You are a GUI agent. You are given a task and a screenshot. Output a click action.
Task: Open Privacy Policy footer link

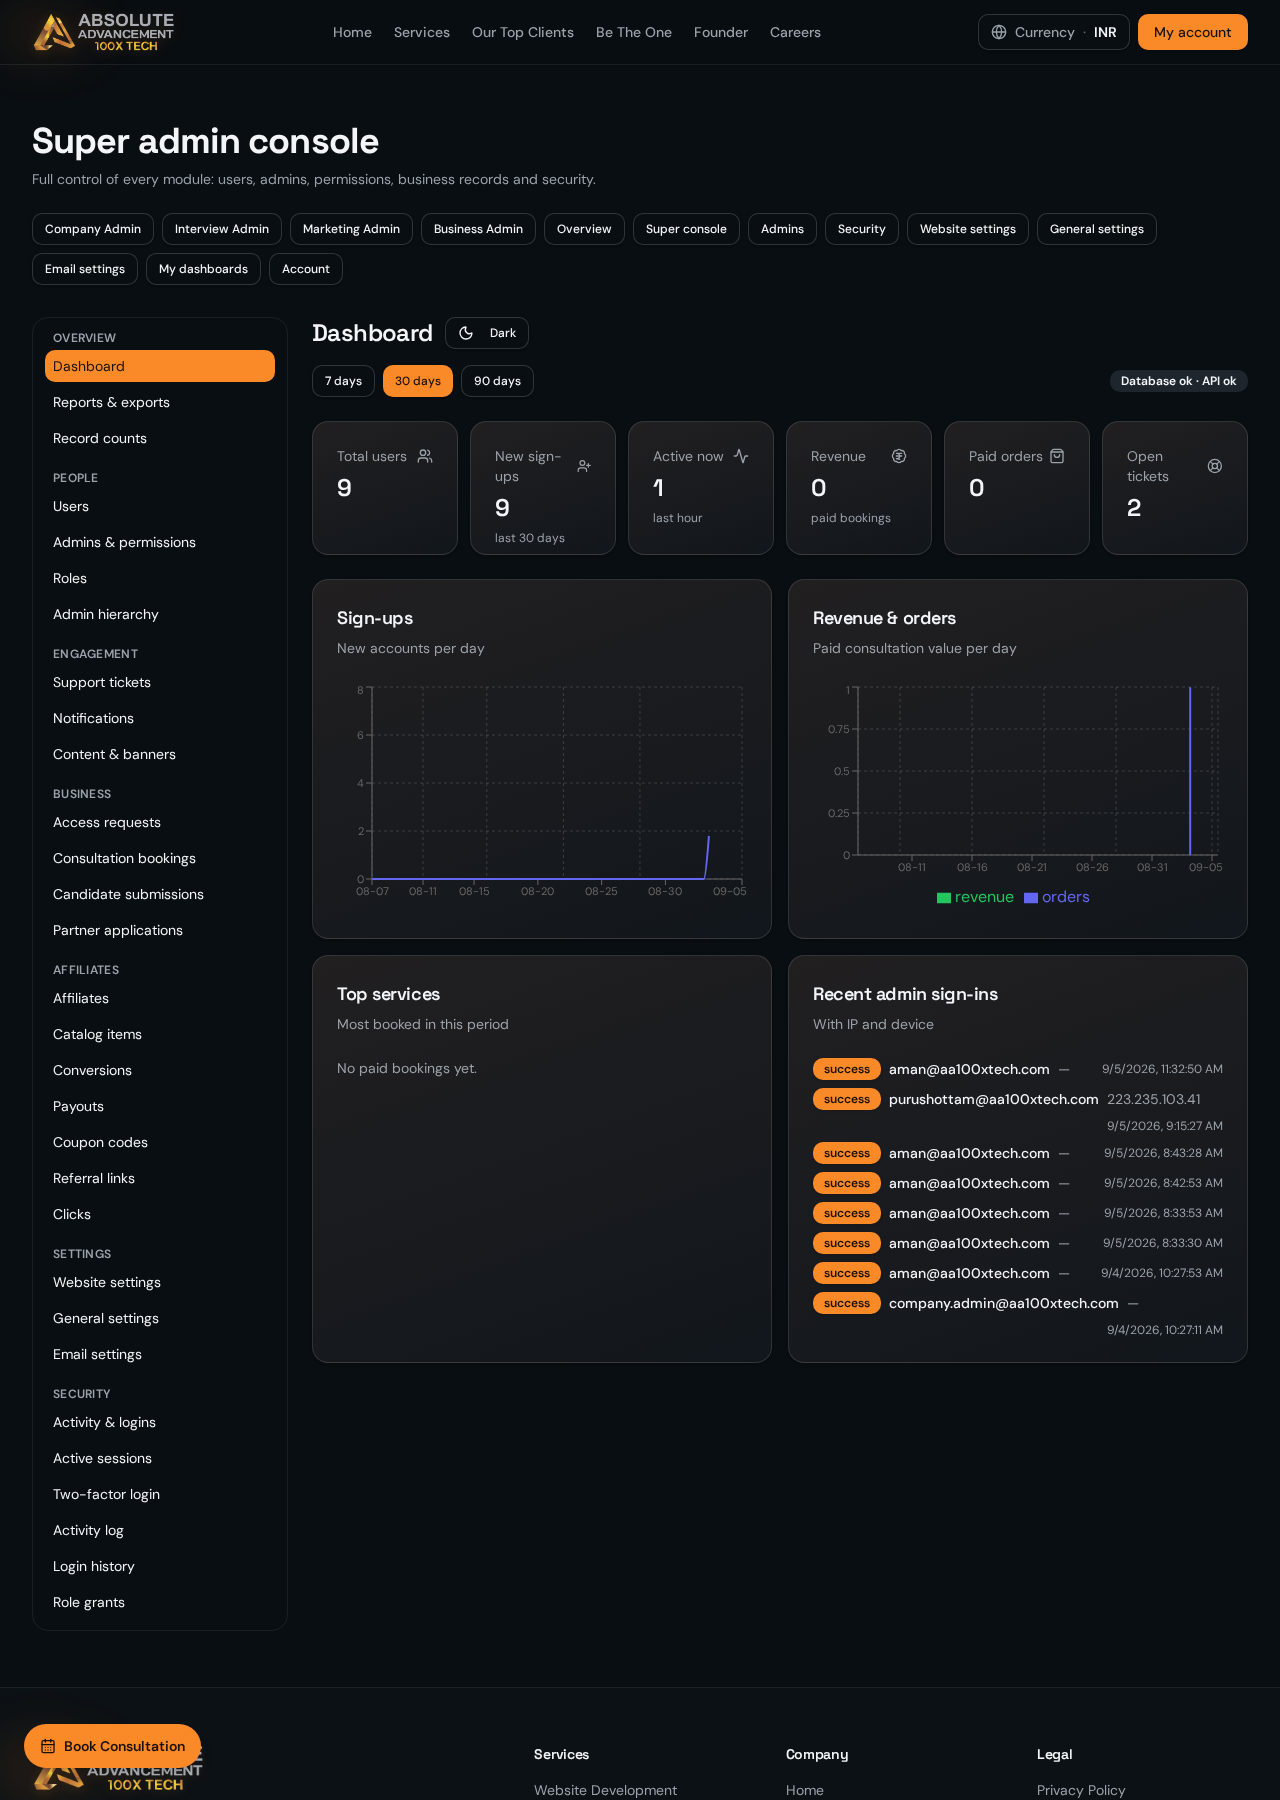(1081, 1790)
